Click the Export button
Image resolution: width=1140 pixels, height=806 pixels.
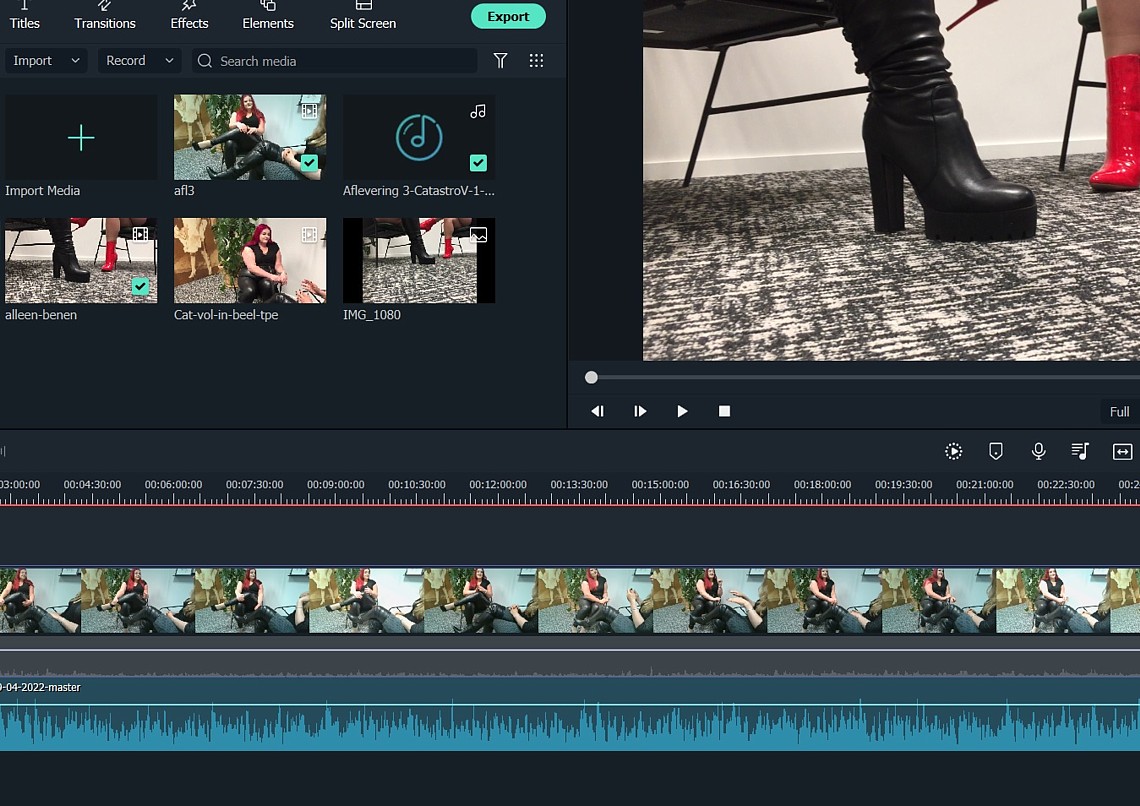pyautogui.click(x=508, y=16)
